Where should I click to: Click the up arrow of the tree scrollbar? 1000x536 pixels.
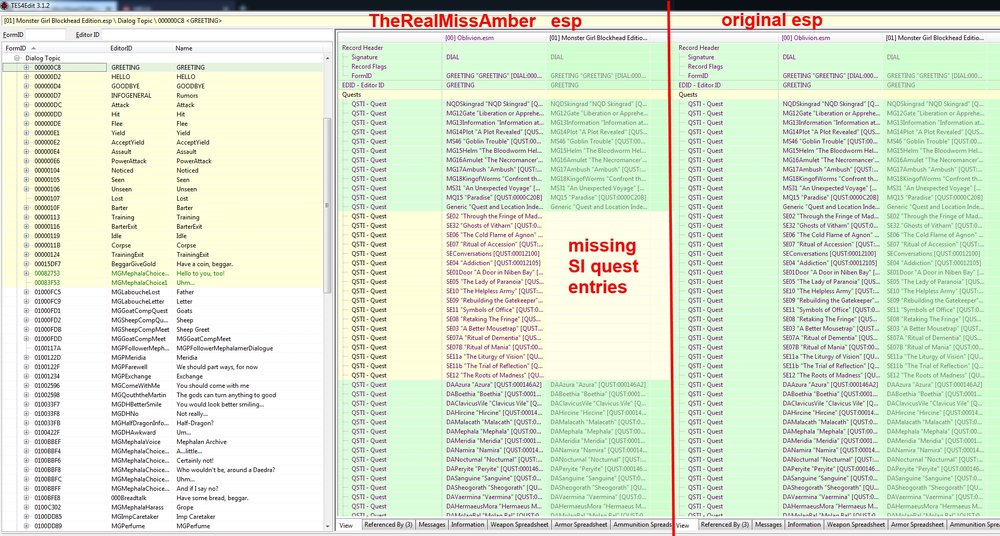[328, 58]
